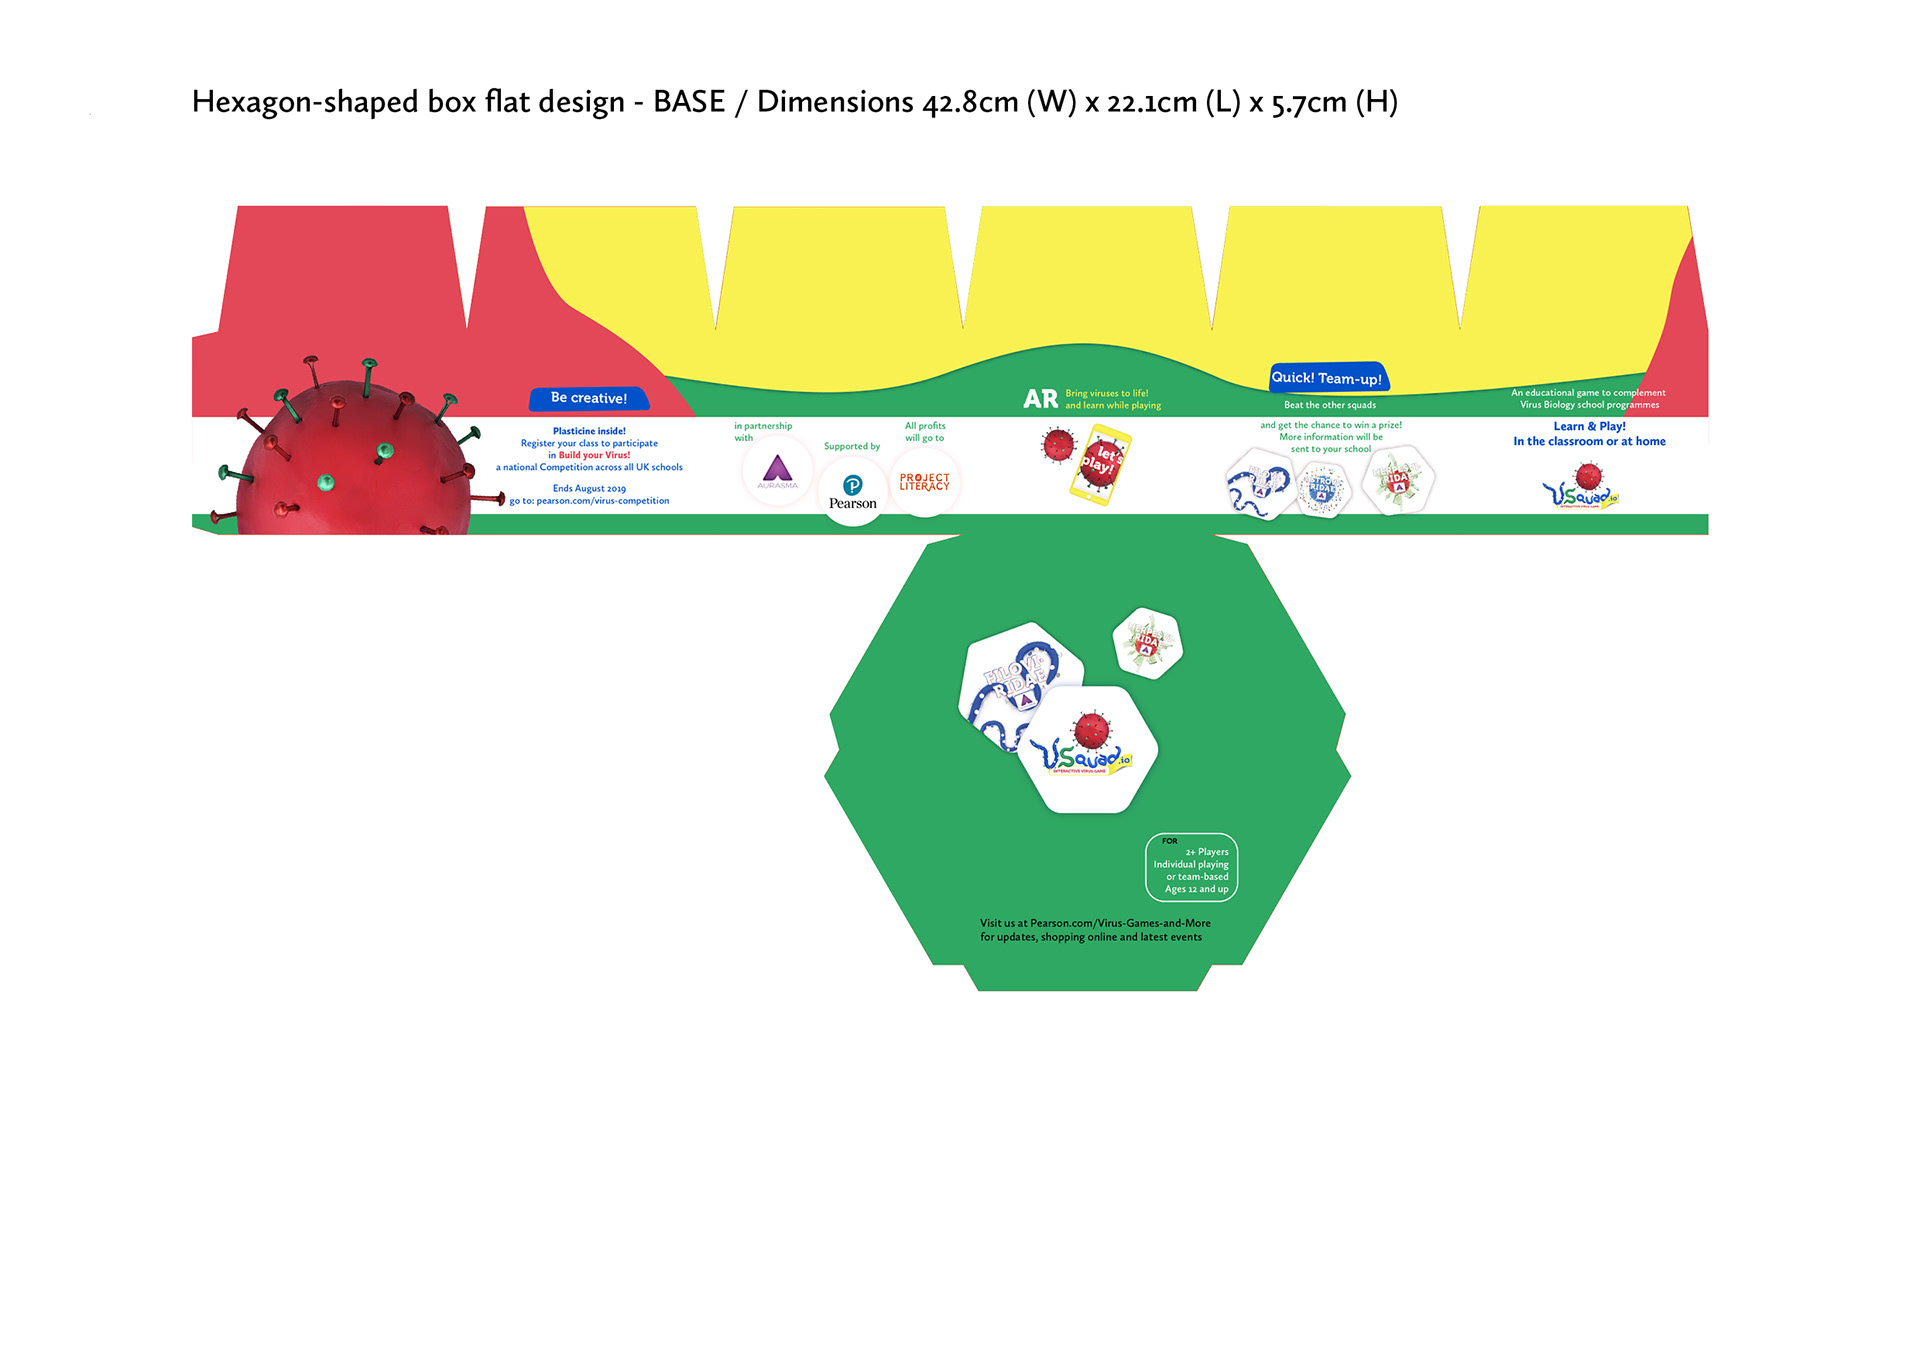Click the Filoviridae hexagon card on strip
1920x1358 pixels.
click(x=1259, y=484)
